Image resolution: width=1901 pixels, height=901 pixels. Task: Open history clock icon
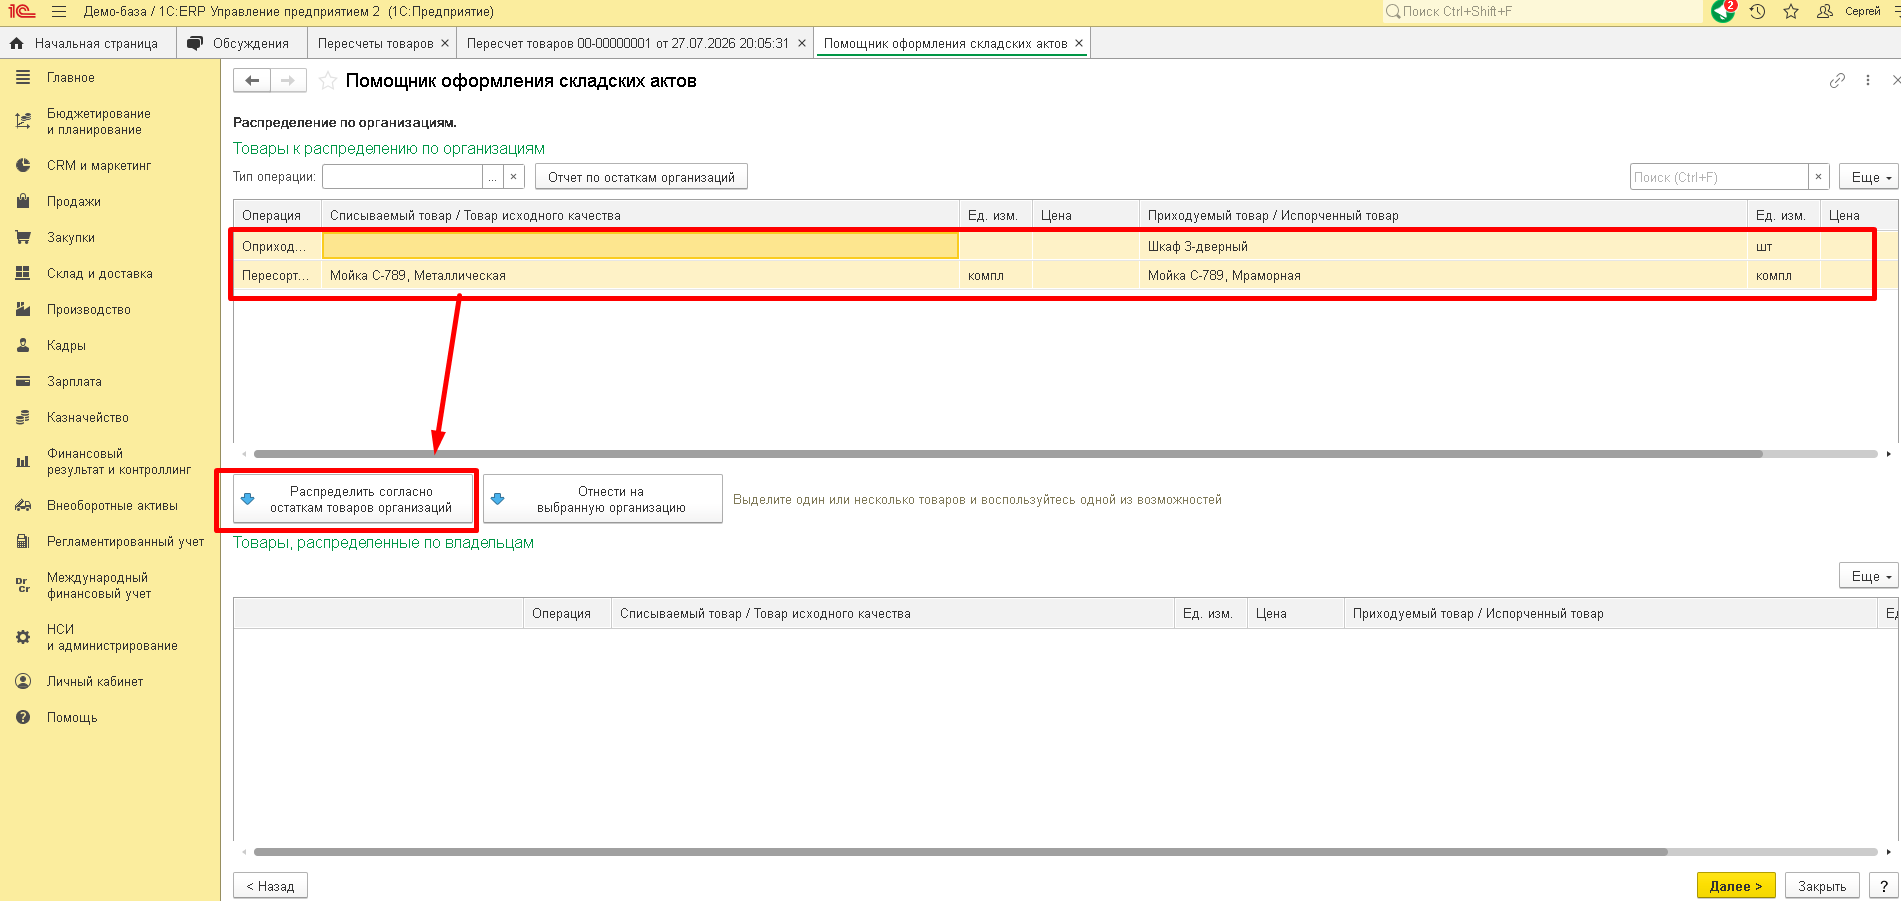pyautogui.click(x=1757, y=12)
